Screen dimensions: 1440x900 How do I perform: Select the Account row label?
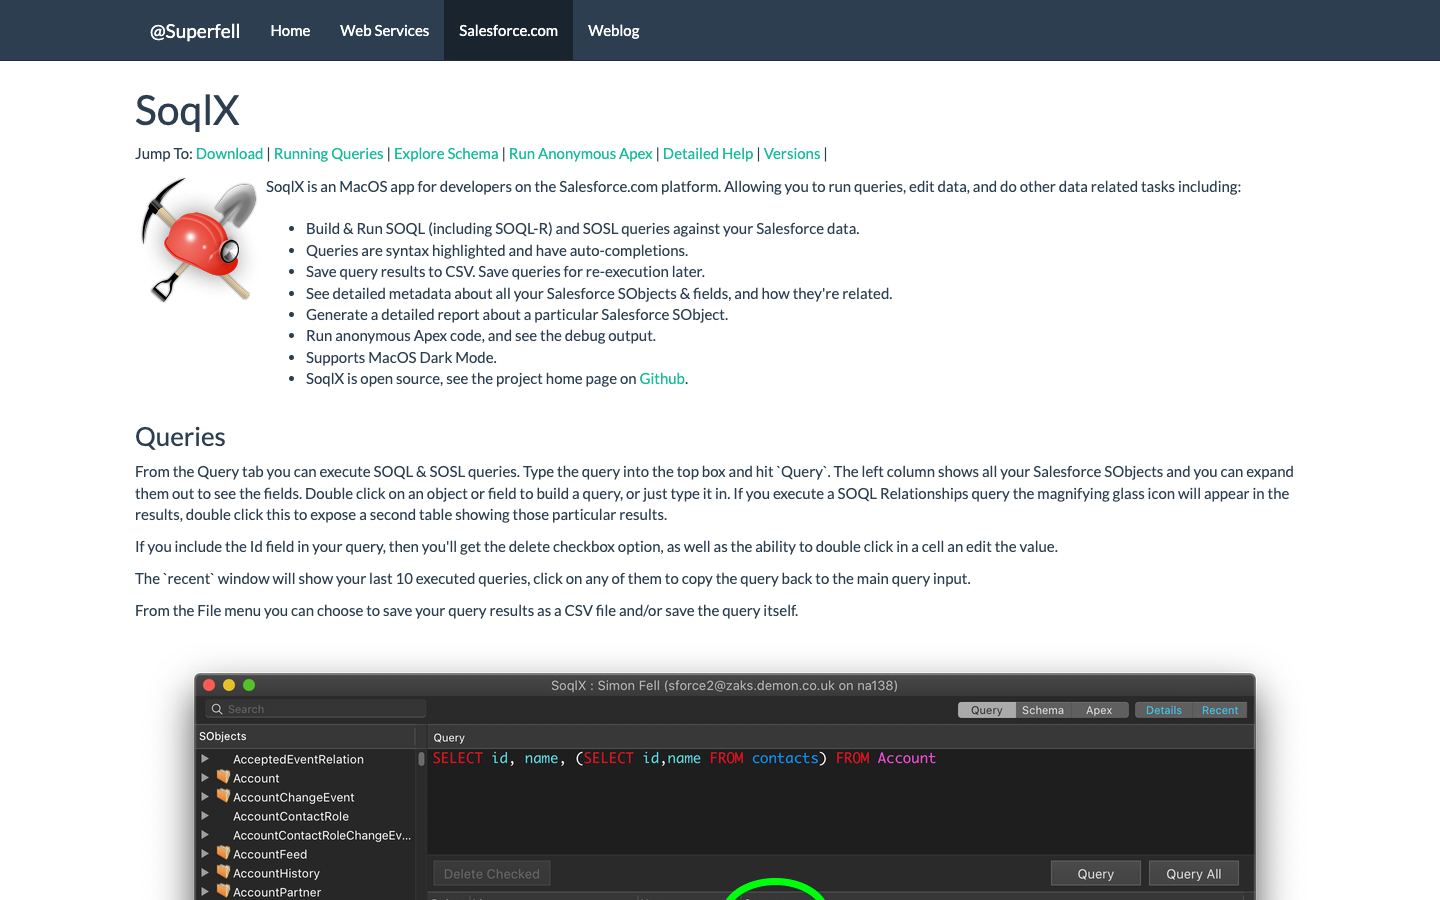pyautogui.click(x=256, y=779)
